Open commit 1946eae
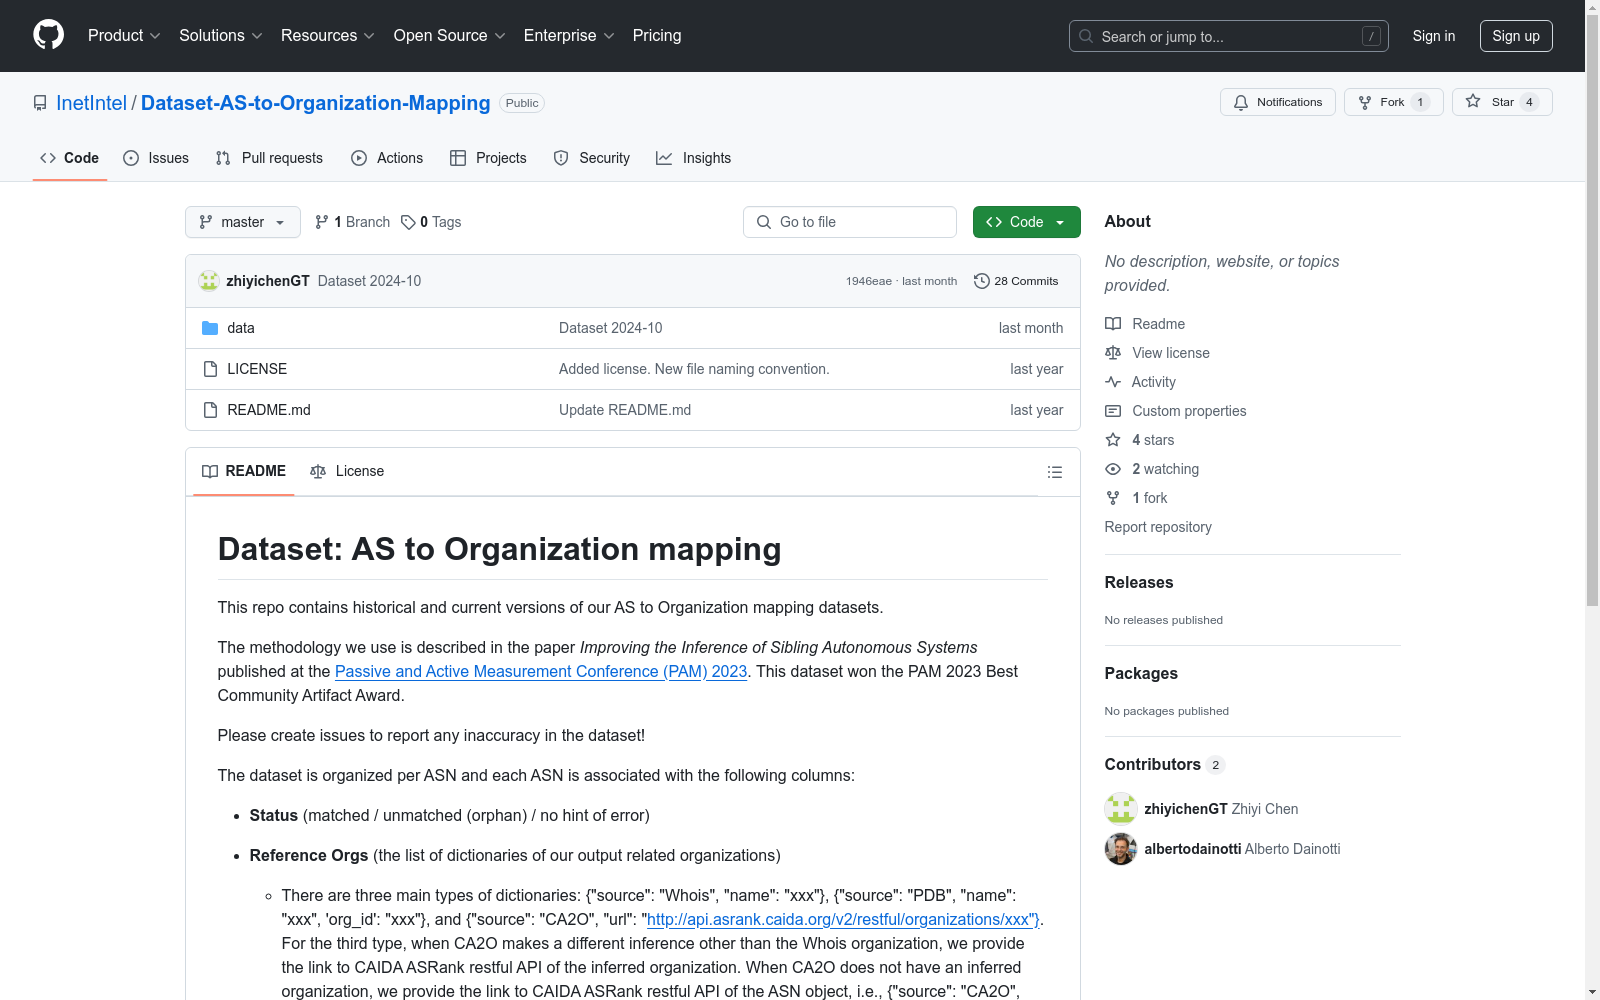Image resolution: width=1600 pixels, height=1000 pixels. coord(869,281)
